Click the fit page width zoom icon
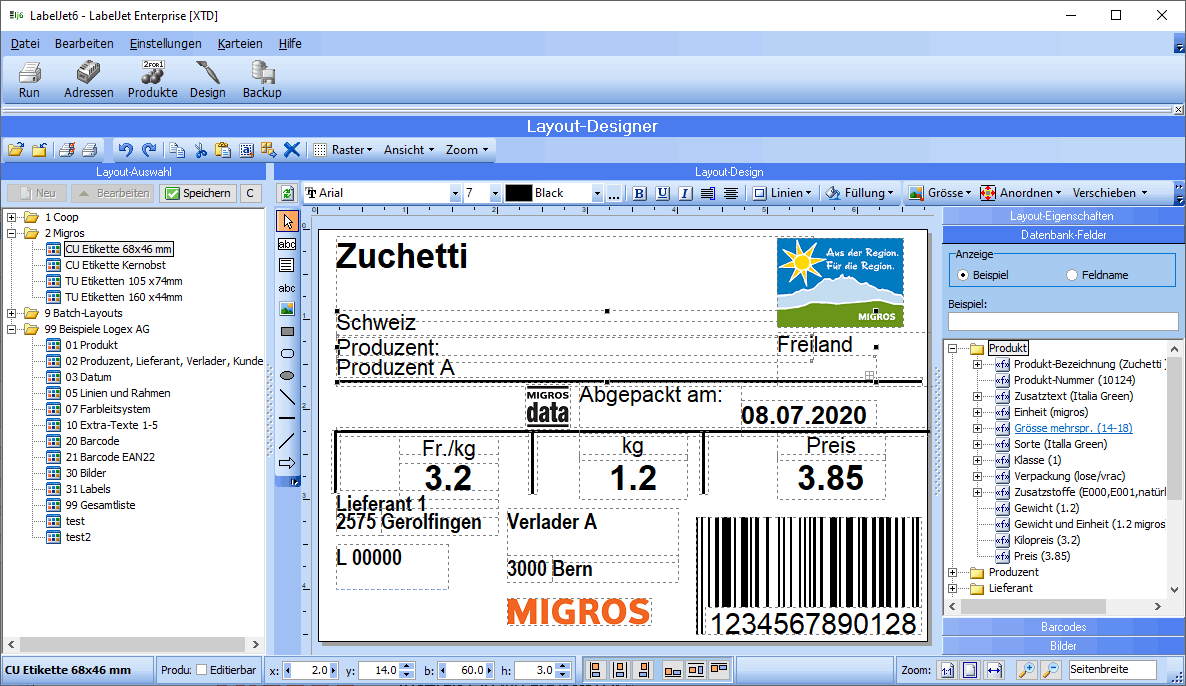 [x=994, y=669]
